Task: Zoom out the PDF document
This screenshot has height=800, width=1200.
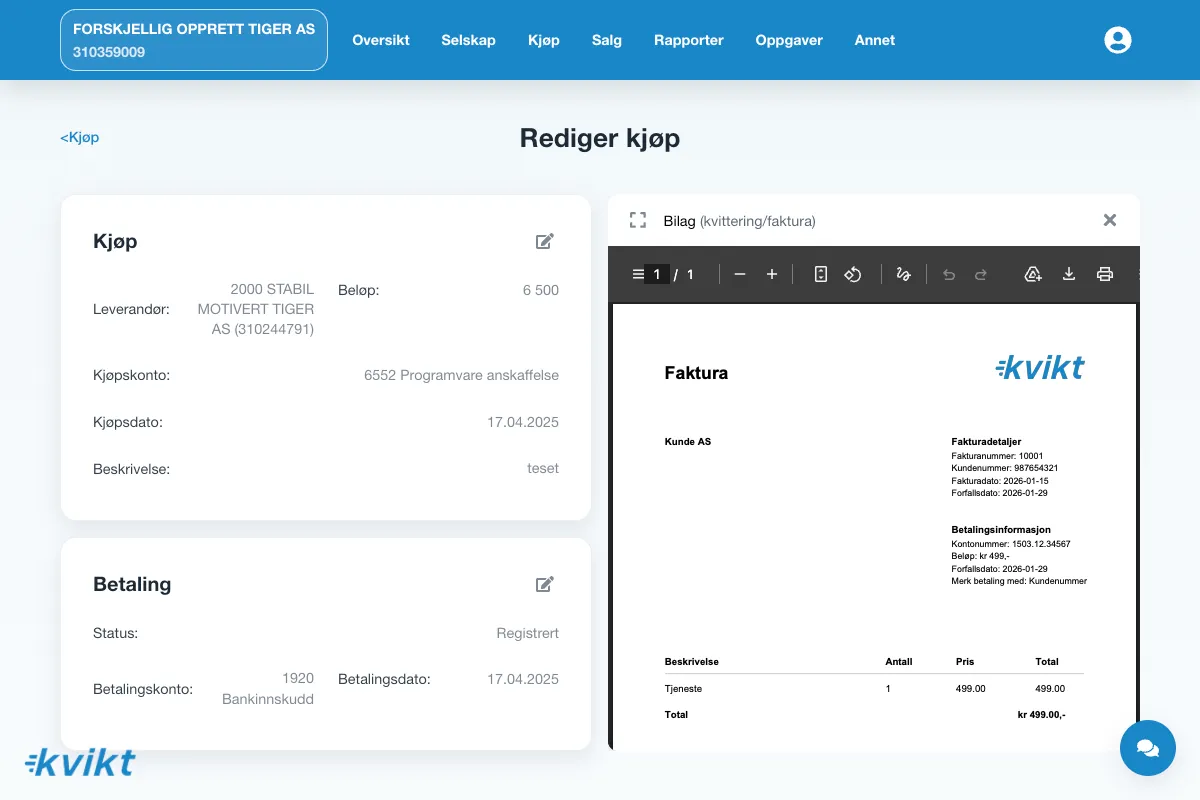Action: (740, 274)
